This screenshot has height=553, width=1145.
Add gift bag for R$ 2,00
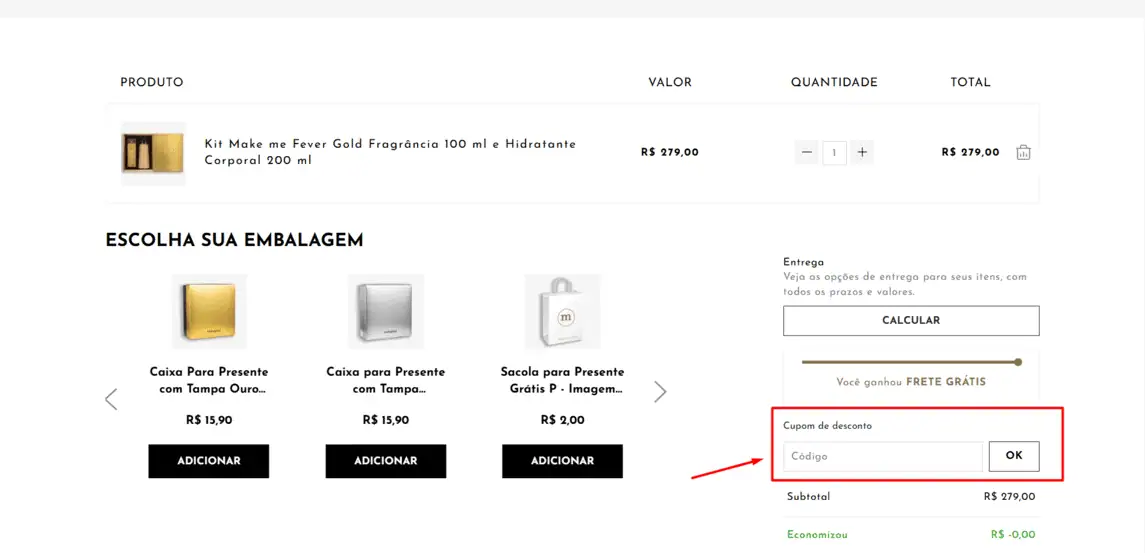pyautogui.click(x=562, y=461)
